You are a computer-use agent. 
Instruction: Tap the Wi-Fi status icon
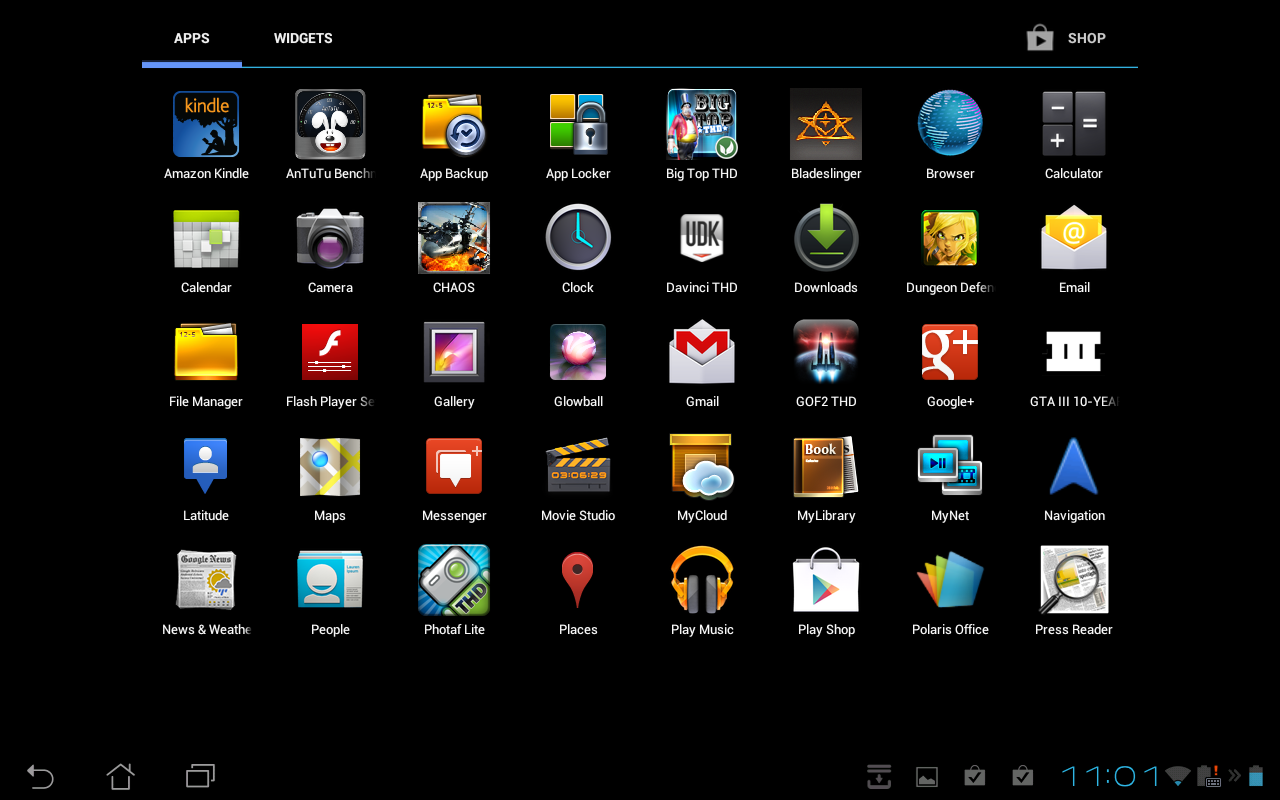[x=1178, y=776]
